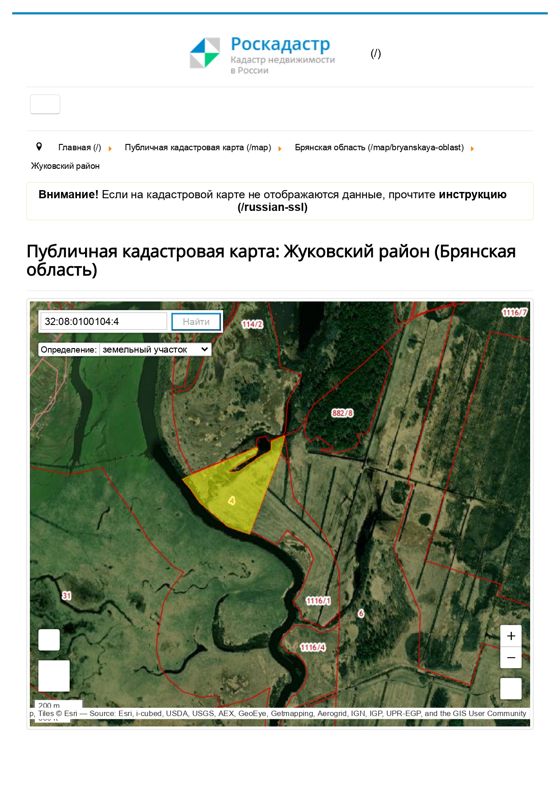Click the larger white square above scale bar

pyautogui.click(x=54, y=676)
